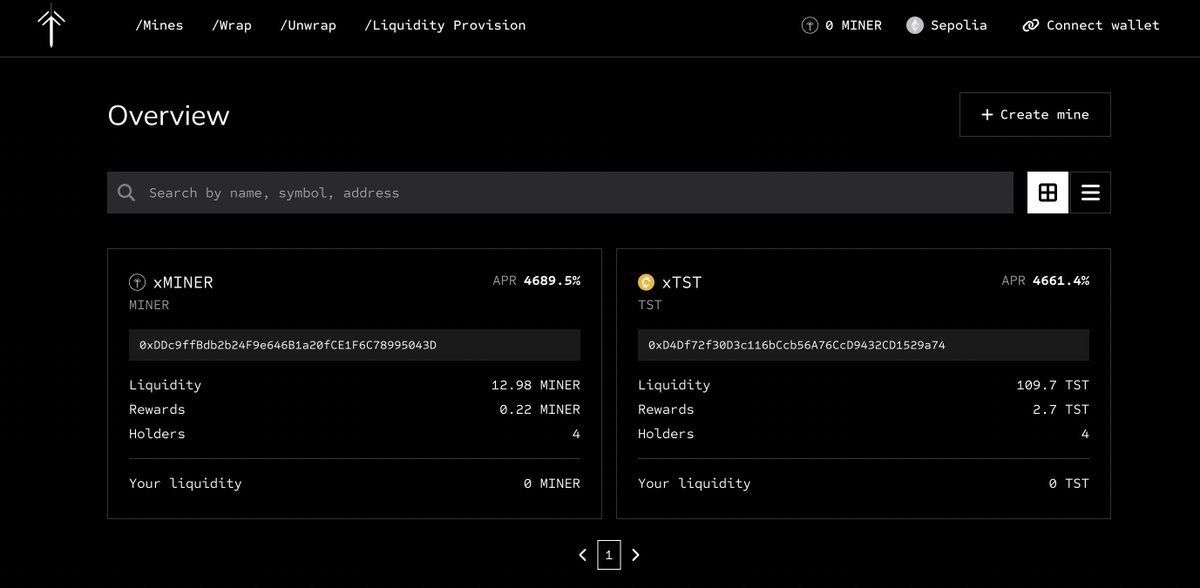Click the xTST gold coin icon
The image size is (1200, 588).
coord(646,282)
